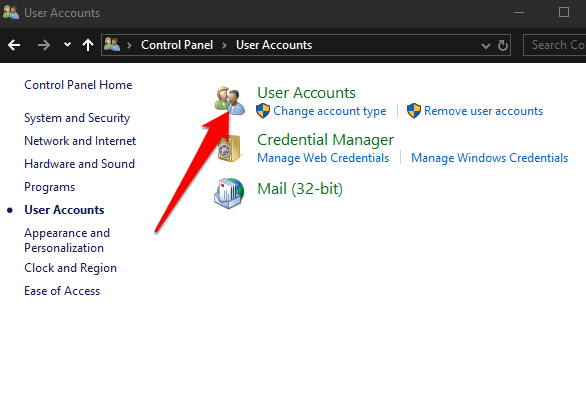
Task: Refresh the Control Panel view
Action: 503,45
